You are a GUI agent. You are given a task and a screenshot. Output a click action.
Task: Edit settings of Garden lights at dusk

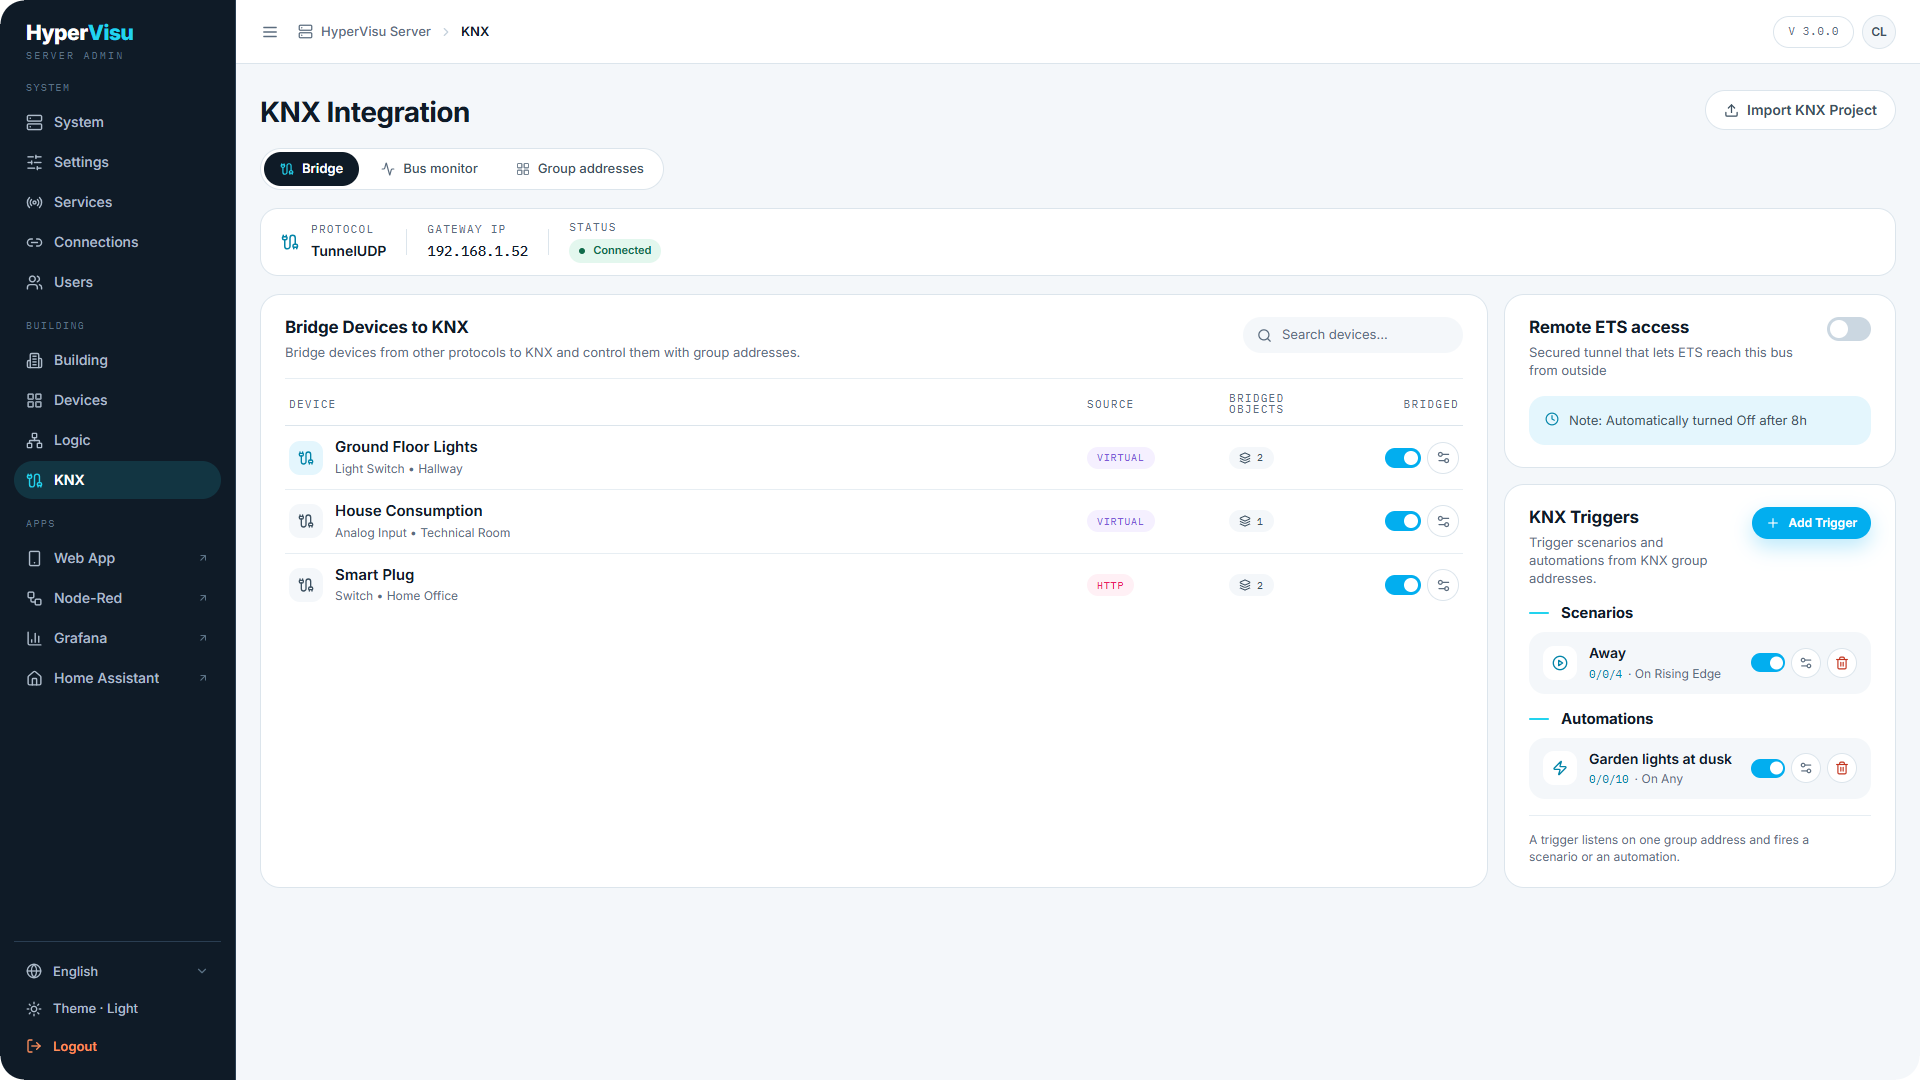(x=1806, y=768)
